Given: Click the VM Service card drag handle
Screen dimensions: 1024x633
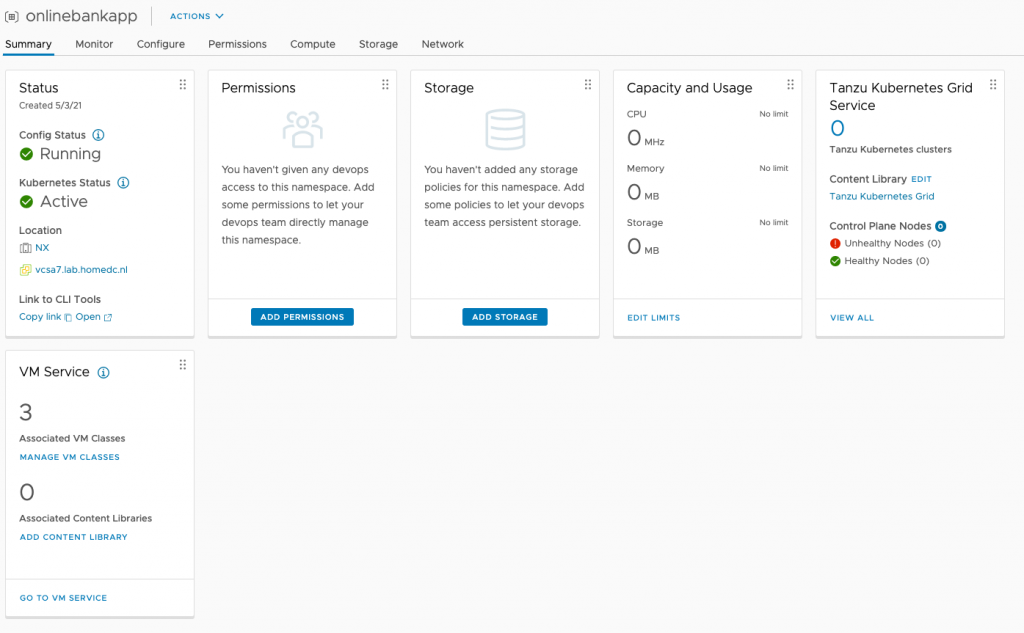Looking at the screenshot, I should (182, 365).
